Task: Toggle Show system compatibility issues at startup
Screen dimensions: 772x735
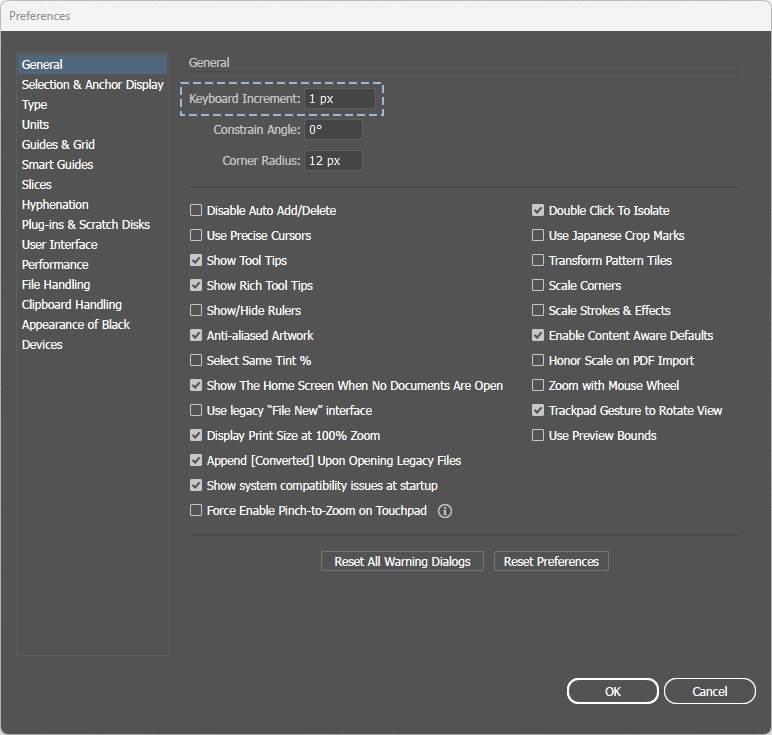Action: (196, 485)
